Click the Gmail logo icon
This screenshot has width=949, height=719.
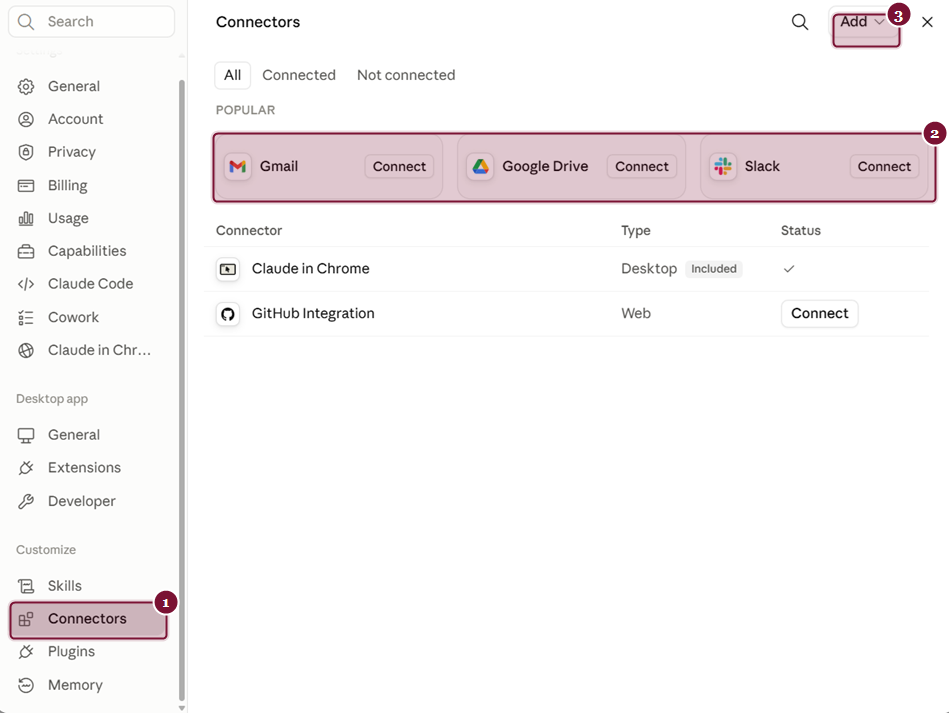click(238, 166)
